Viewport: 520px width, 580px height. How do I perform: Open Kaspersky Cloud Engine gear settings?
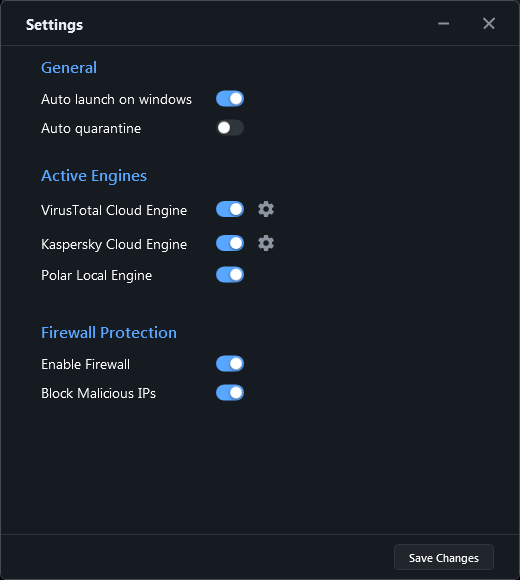[x=266, y=243]
